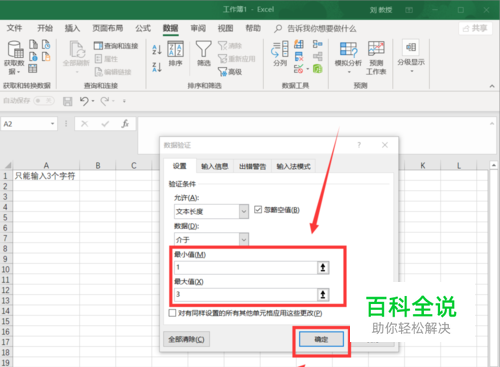The image size is (500, 367).
Task: Open the 输入法模式 dialog tab
Action: pyautogui.click(x=293, y=166)
